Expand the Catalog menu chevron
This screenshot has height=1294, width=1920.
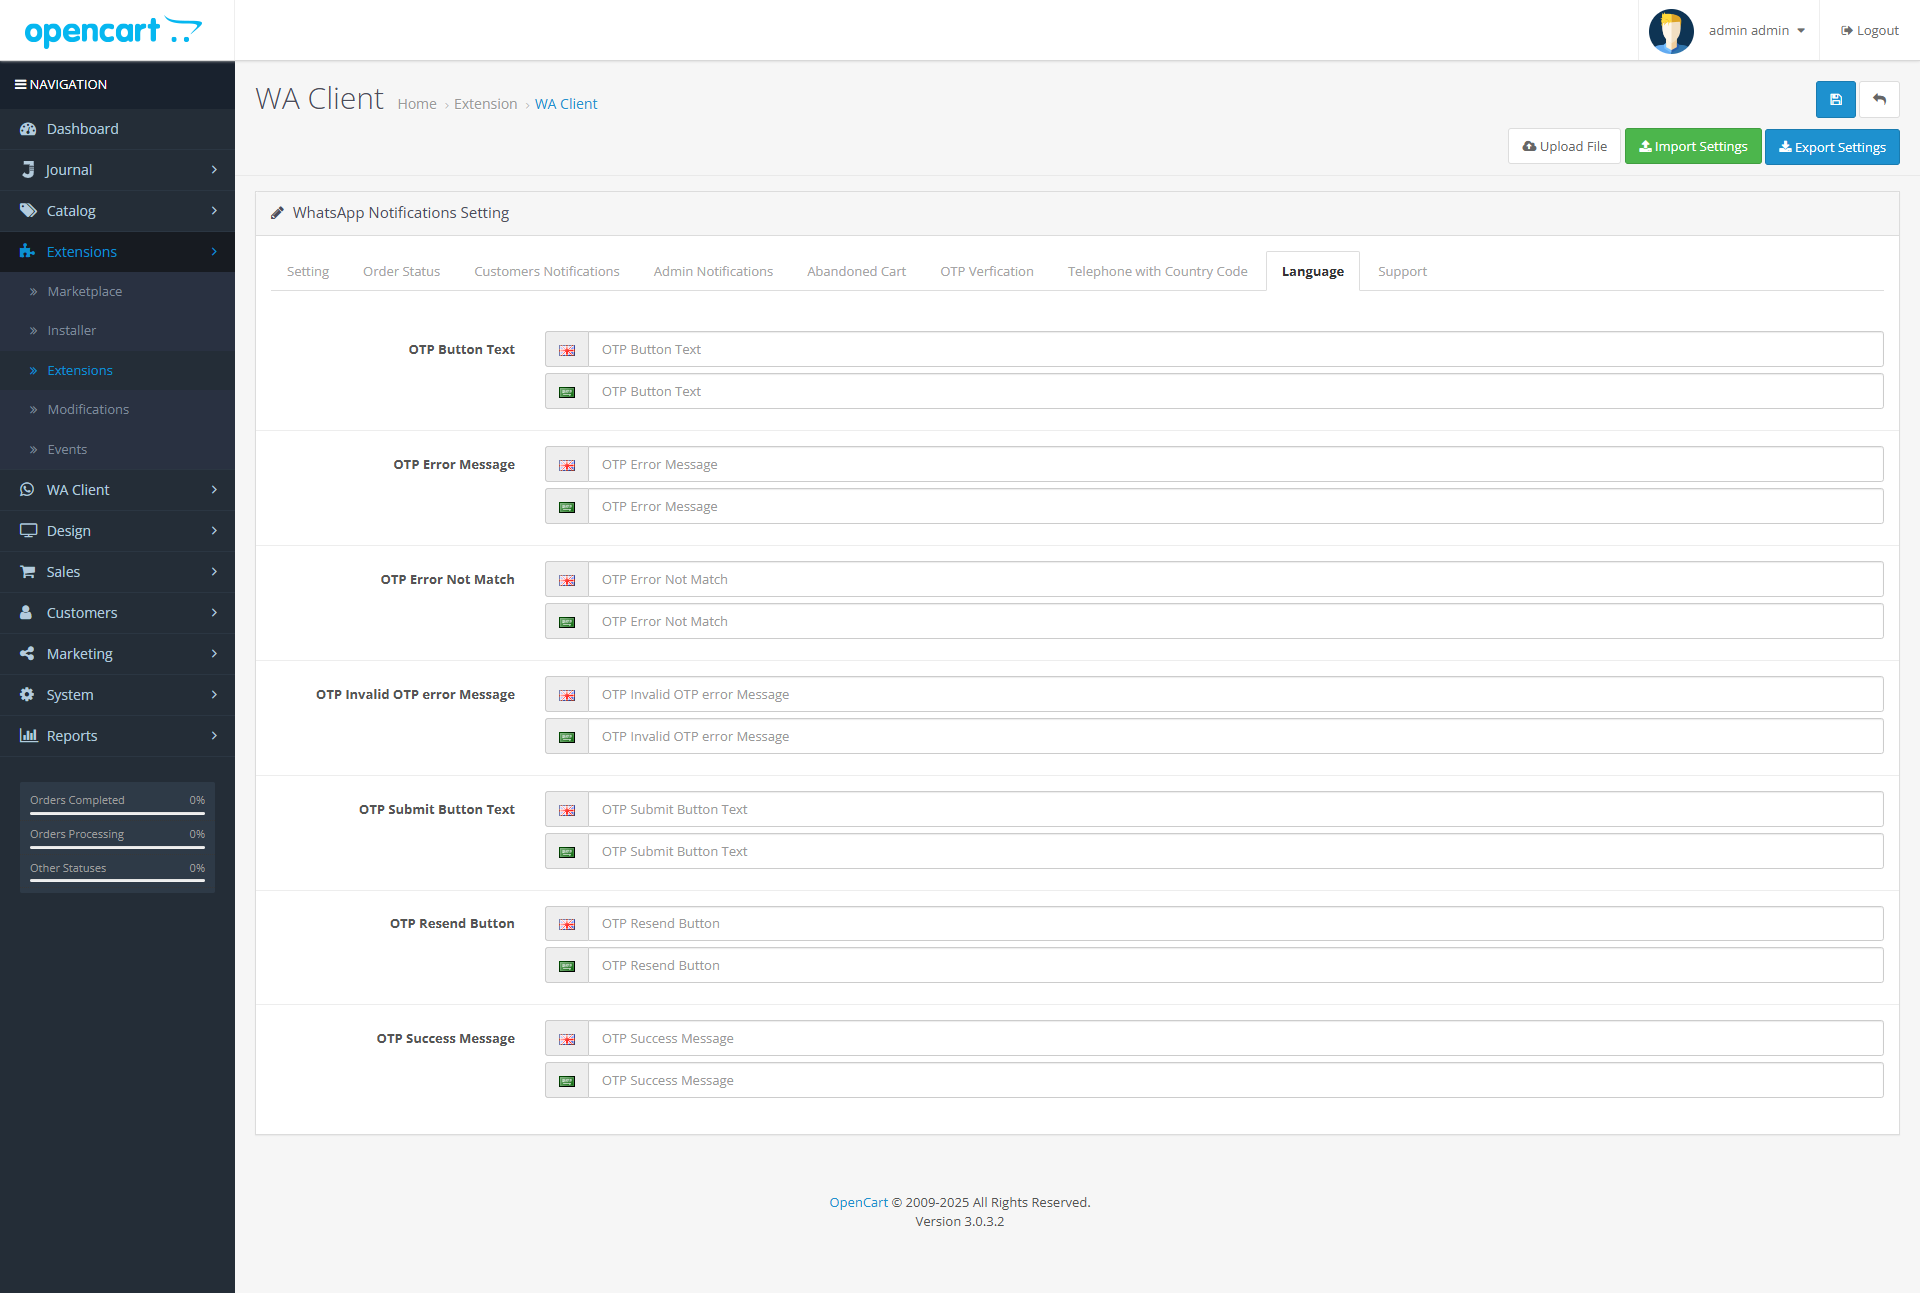click(214, 211)
